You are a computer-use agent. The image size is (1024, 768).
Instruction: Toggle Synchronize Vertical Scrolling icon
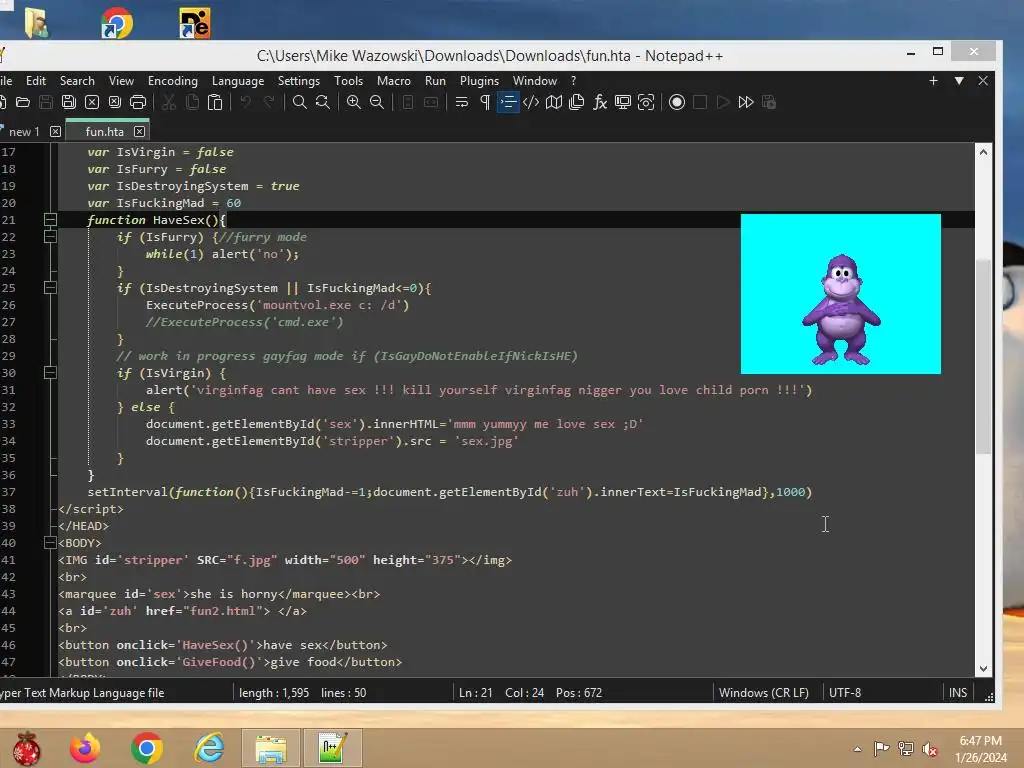408,102
